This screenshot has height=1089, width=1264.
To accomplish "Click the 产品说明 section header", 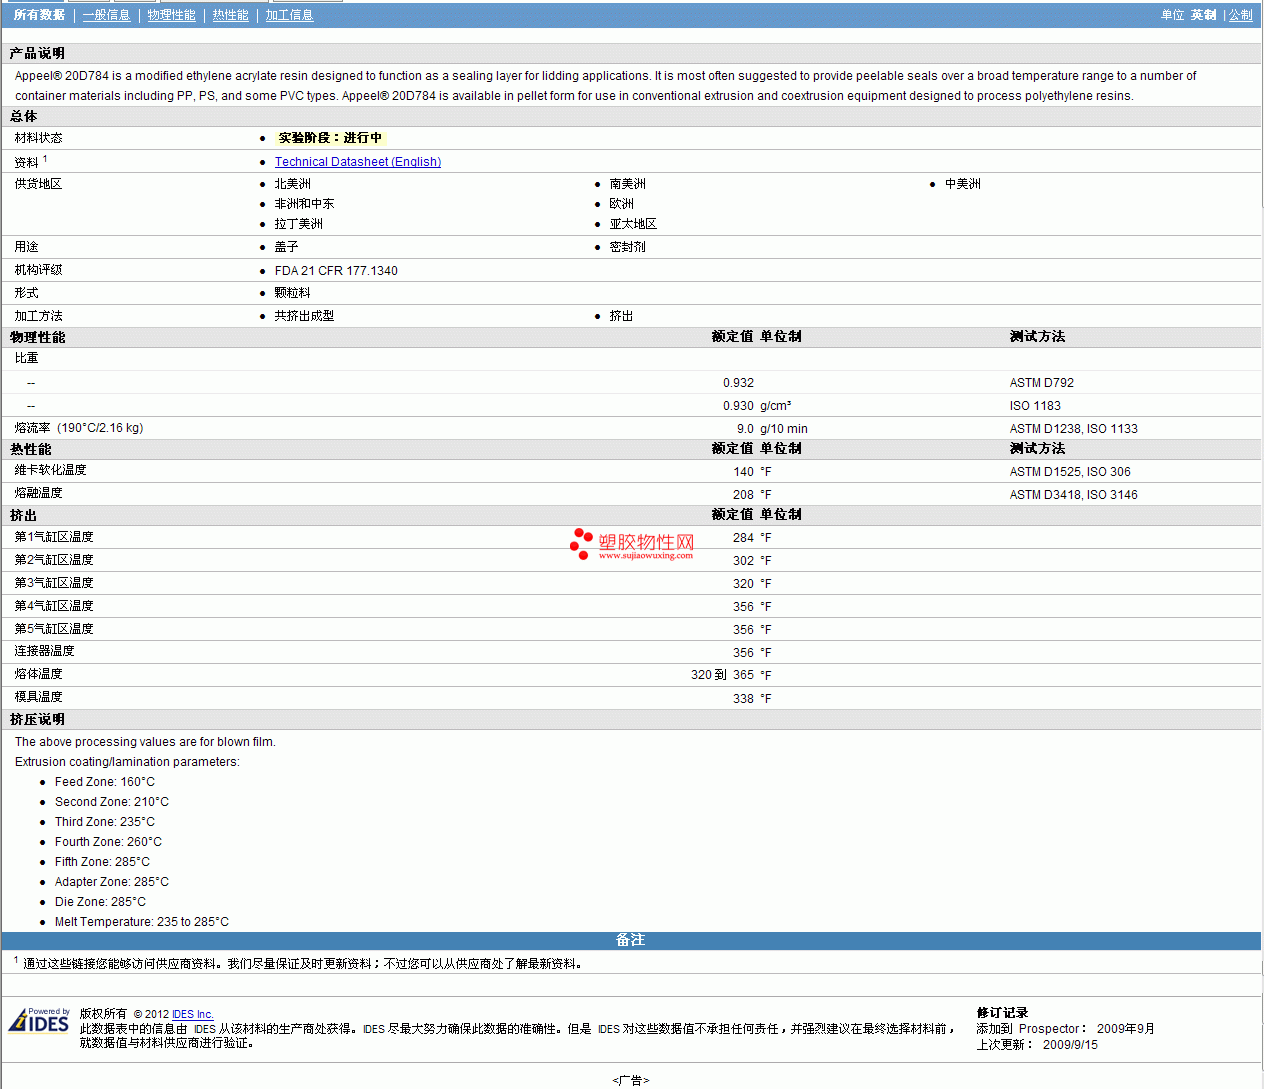I will (x=37, y=53).
